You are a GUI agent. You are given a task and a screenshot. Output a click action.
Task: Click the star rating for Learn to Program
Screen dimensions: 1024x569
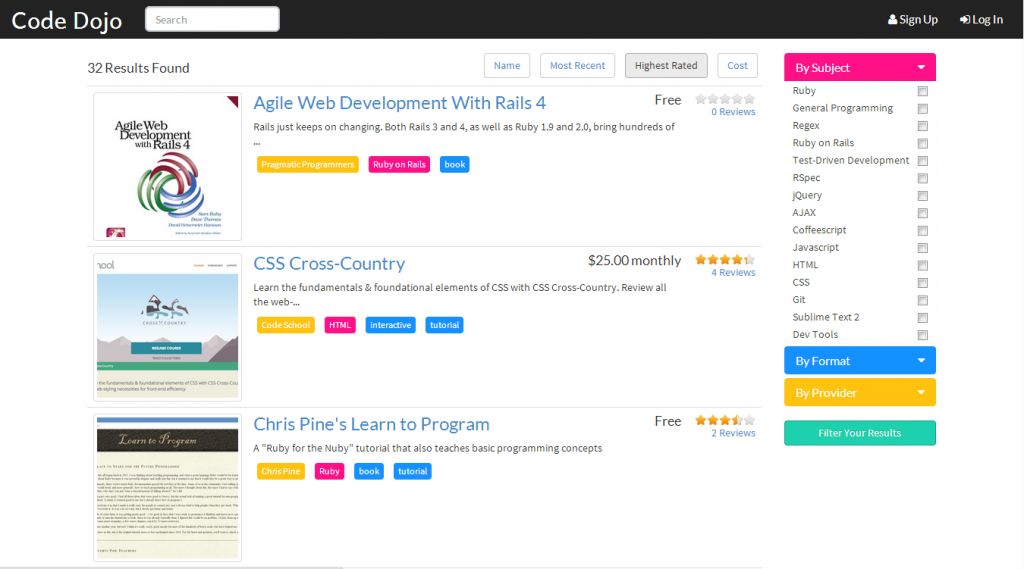pyautogui.click(x=725, y=420)
